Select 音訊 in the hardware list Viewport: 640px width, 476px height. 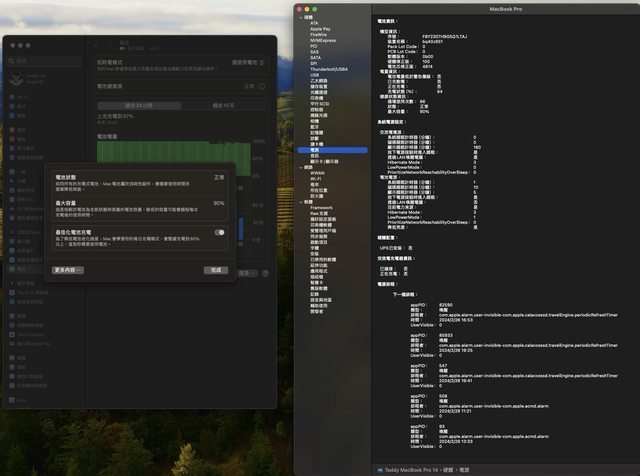click(x=314, y=156)
